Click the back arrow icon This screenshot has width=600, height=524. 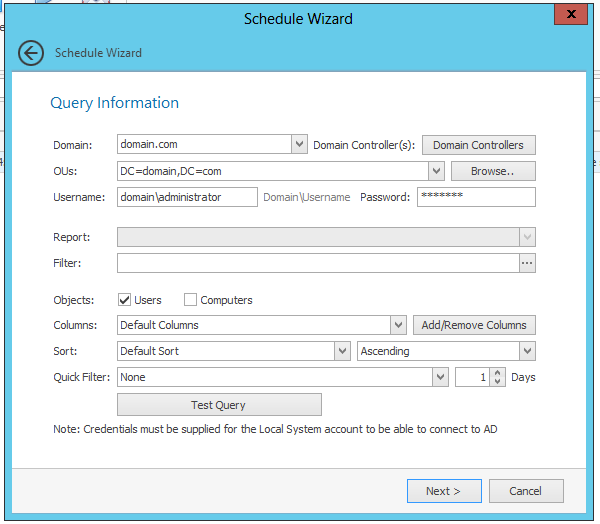coord(32,53)
